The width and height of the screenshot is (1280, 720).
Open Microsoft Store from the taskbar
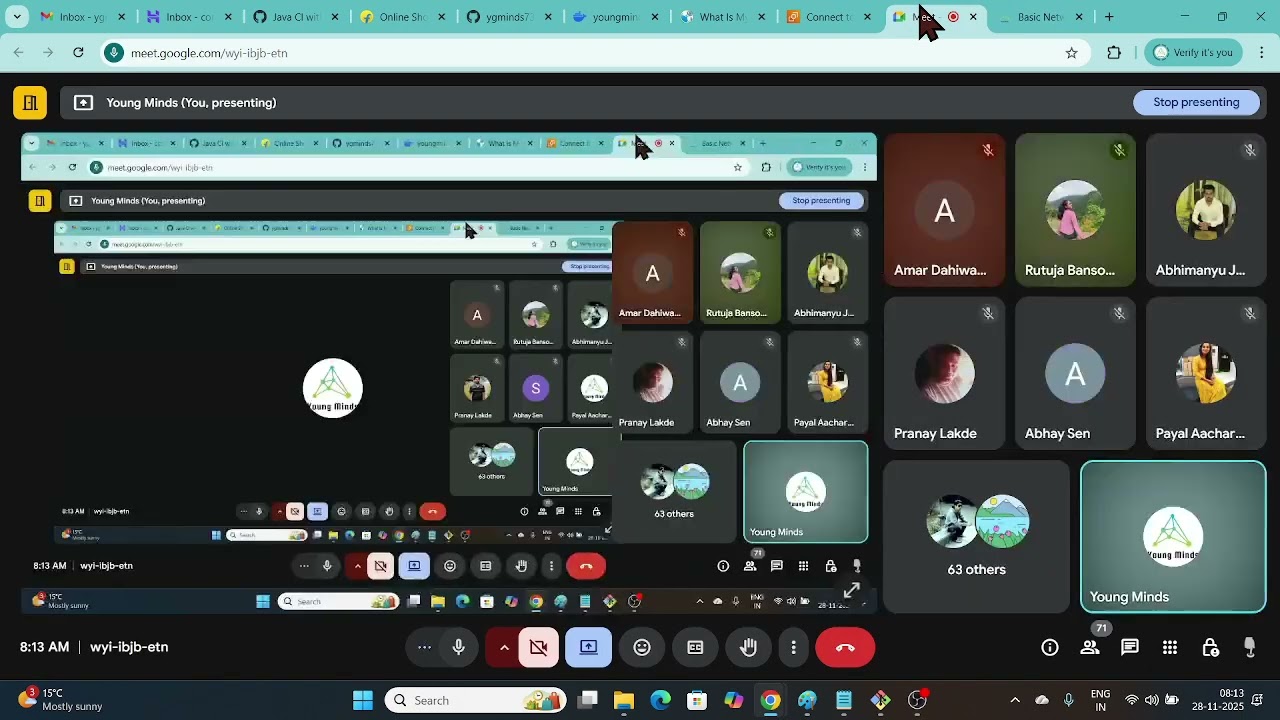(697, 700)
